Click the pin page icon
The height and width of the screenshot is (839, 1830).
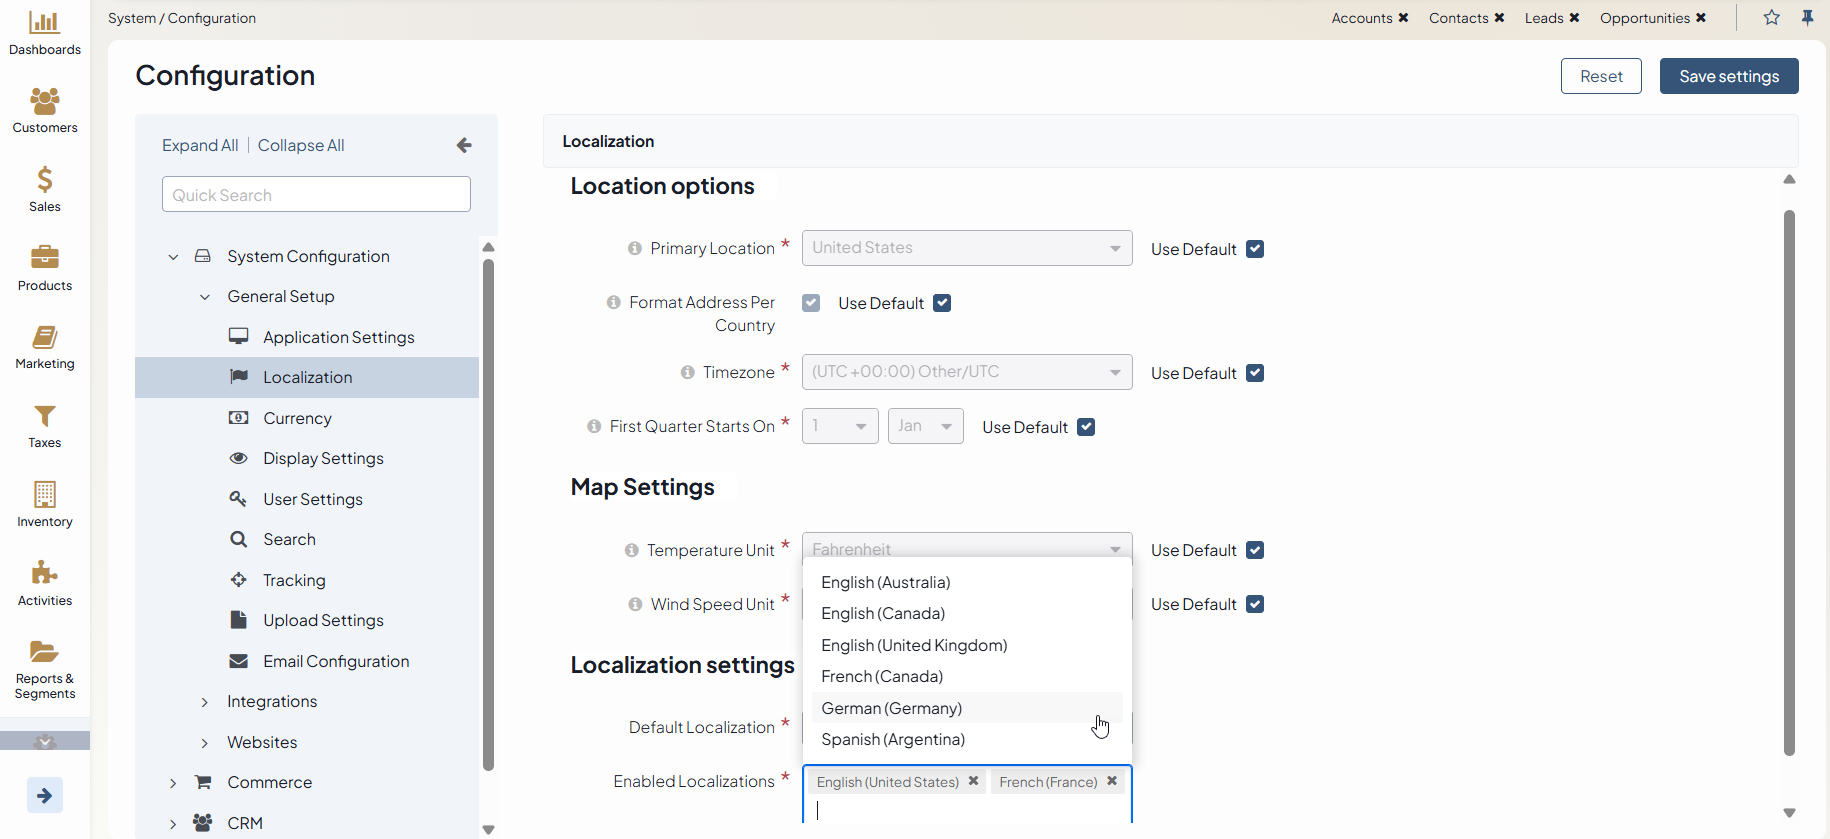1807,18
